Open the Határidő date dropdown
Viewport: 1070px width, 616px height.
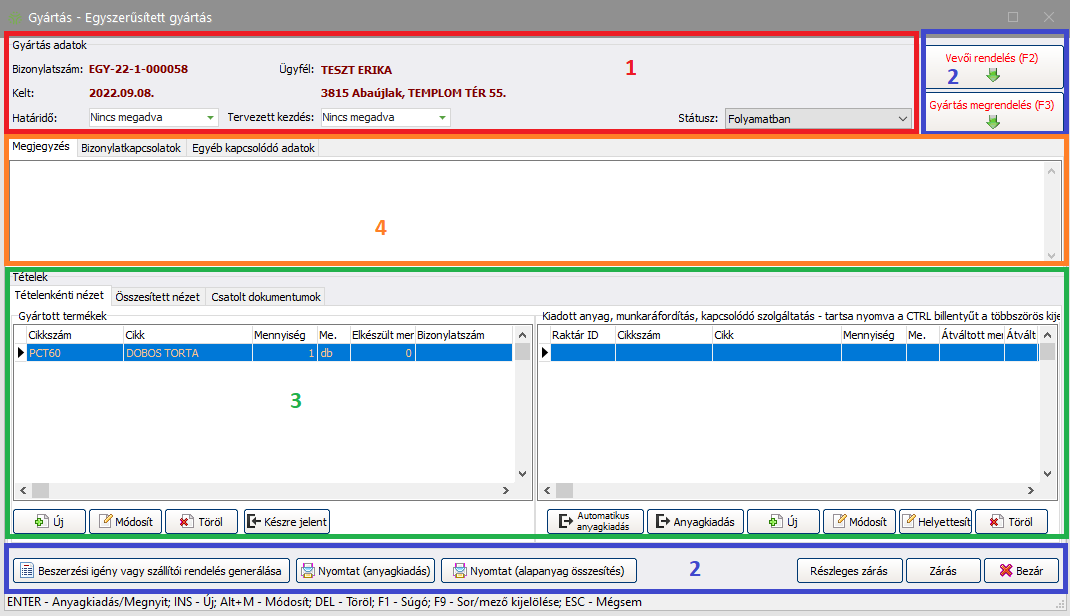point(210,118)
